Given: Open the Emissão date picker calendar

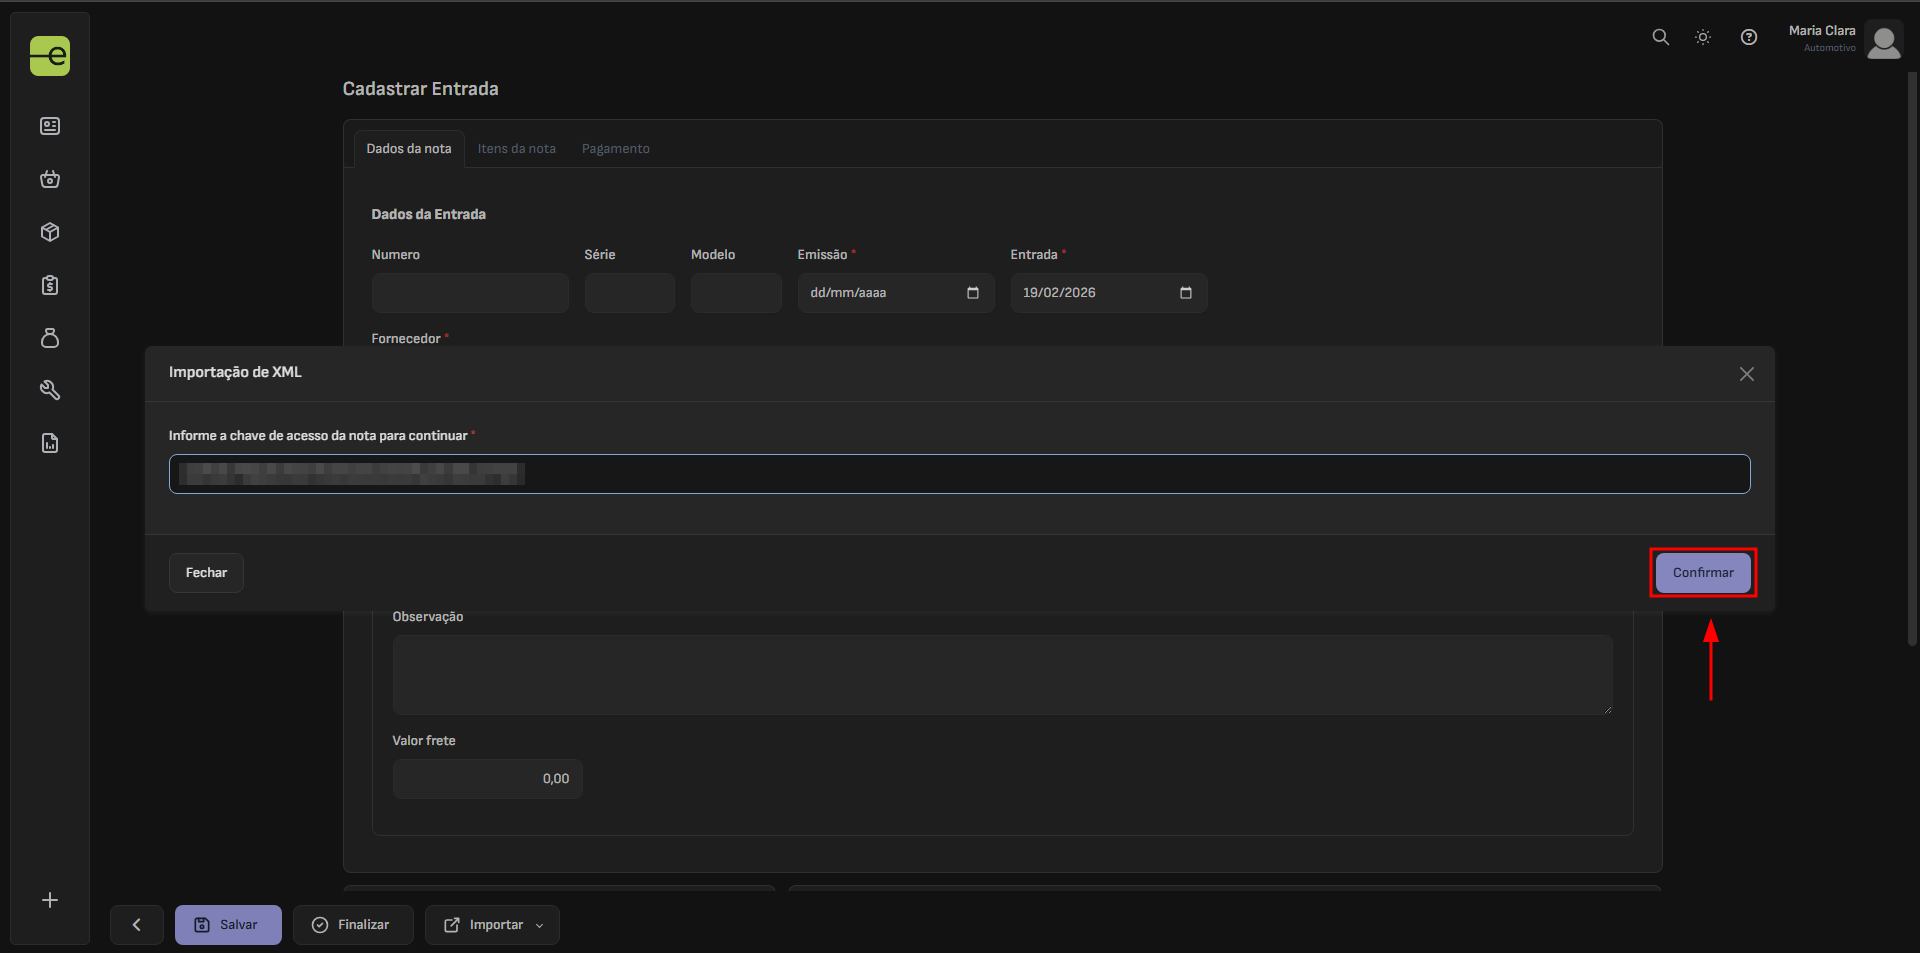Looking at the screenshot, I should click(972, 293).
